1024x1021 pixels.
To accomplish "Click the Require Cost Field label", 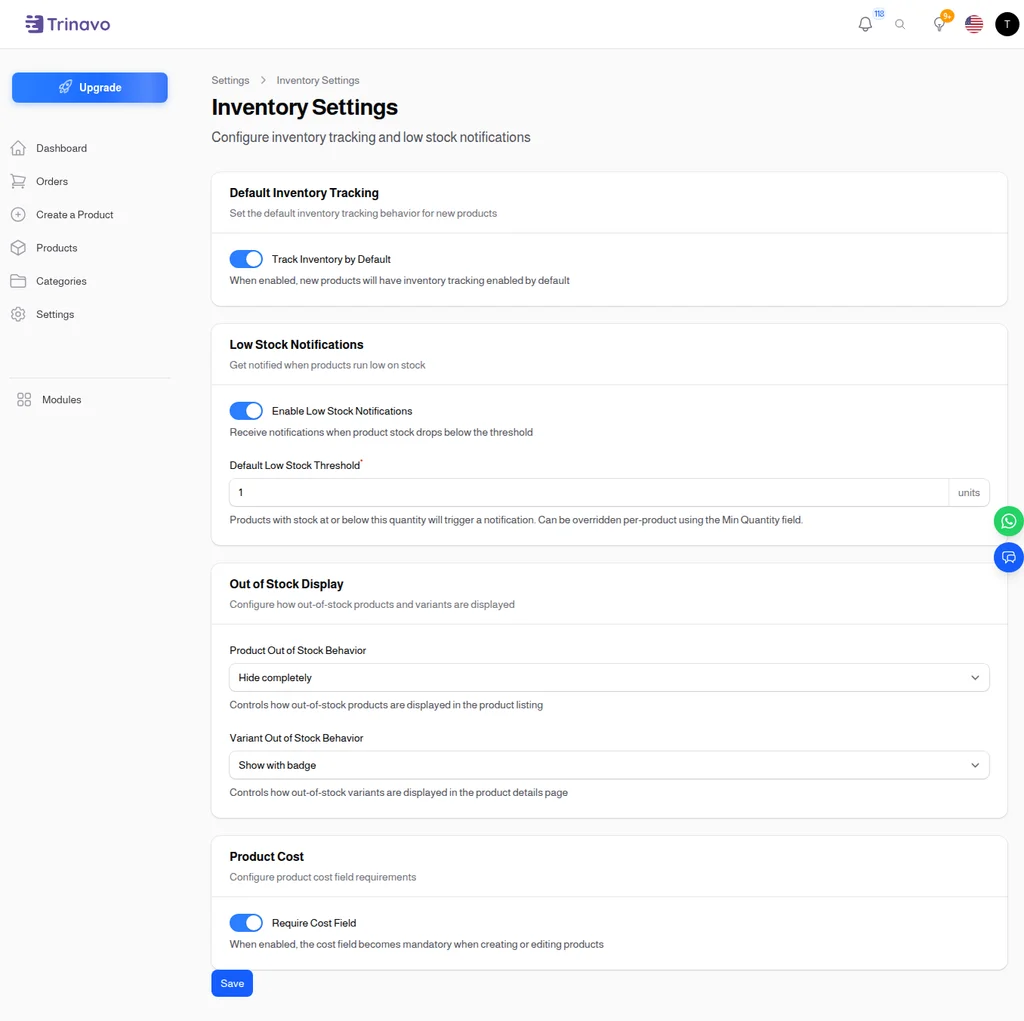I will pos(314,923).
